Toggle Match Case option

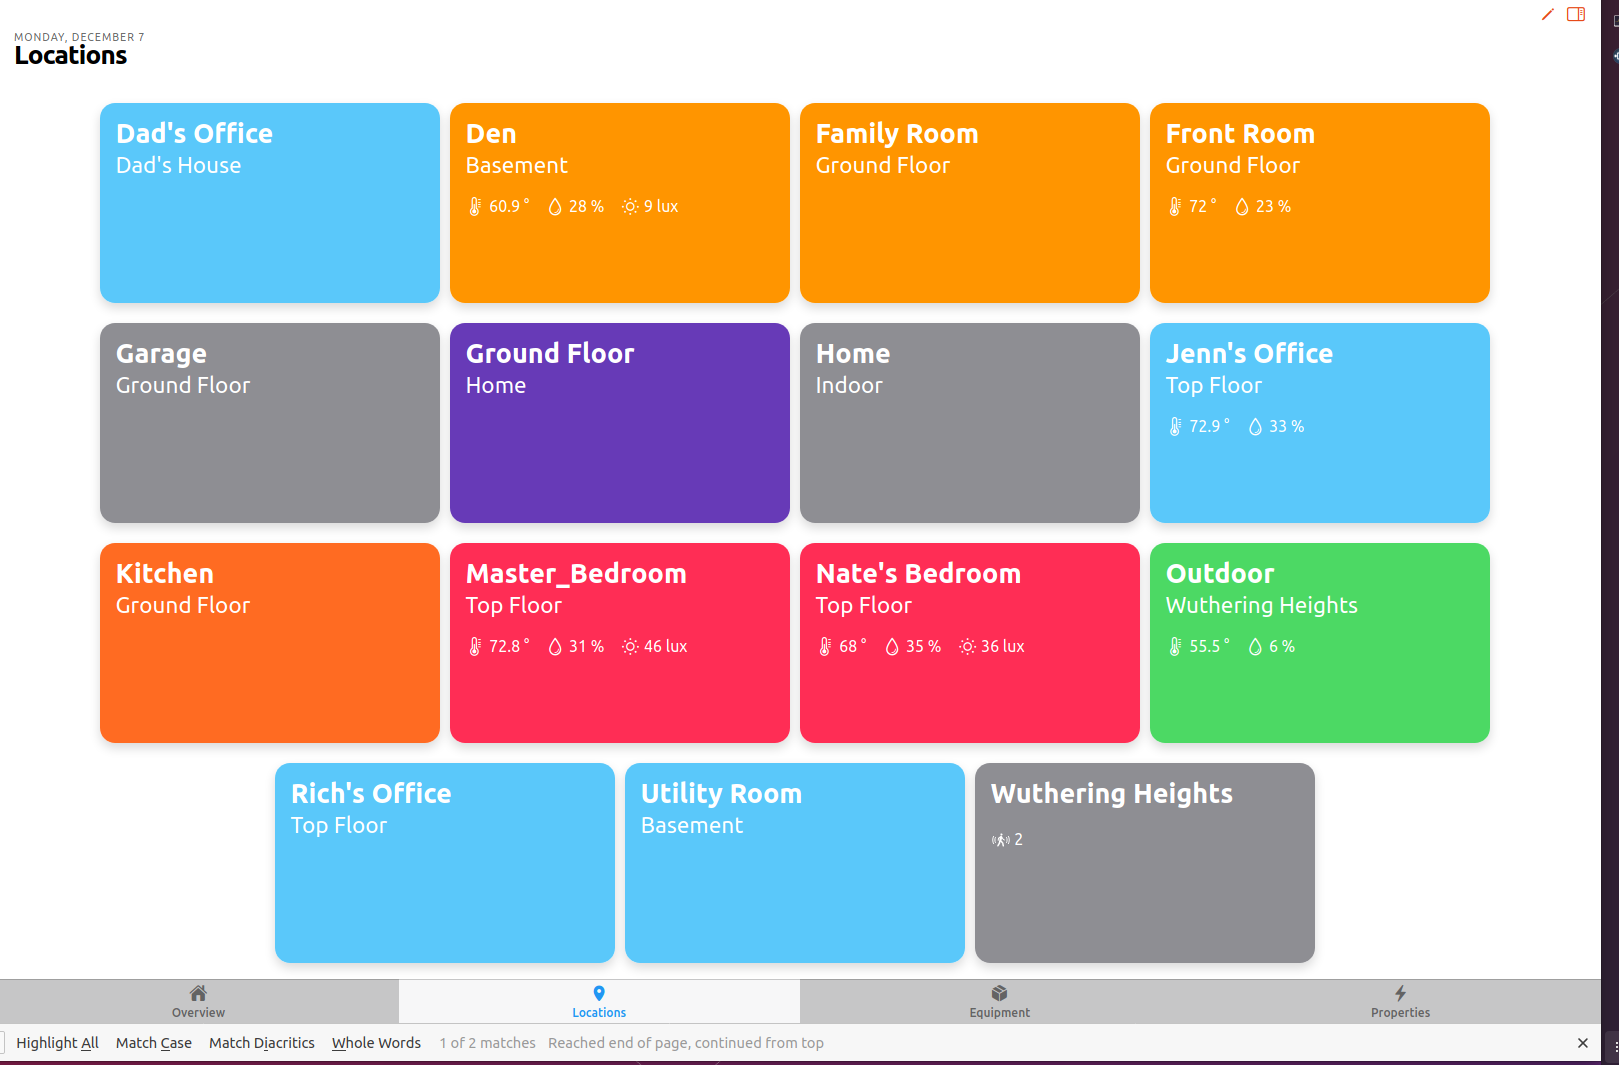154,1043
